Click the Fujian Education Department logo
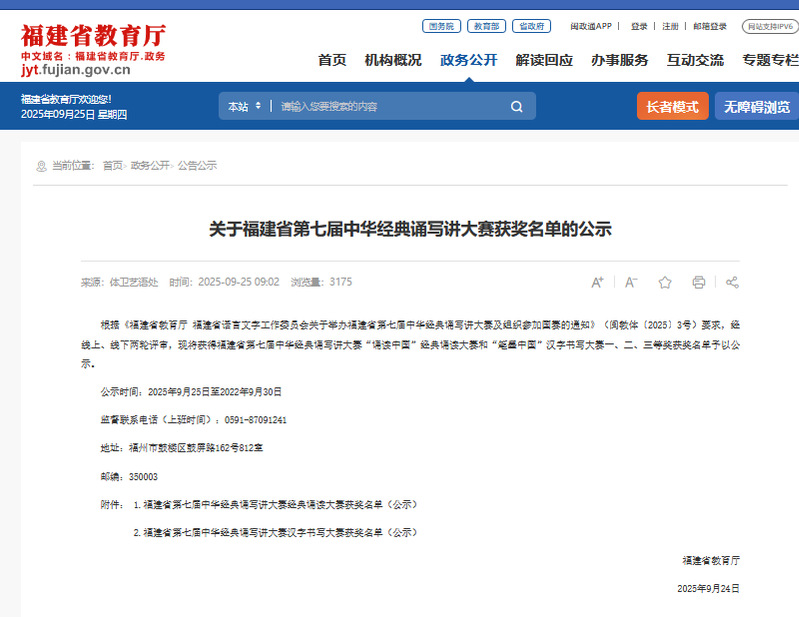 pyautogui.click(x=93, y=49)
